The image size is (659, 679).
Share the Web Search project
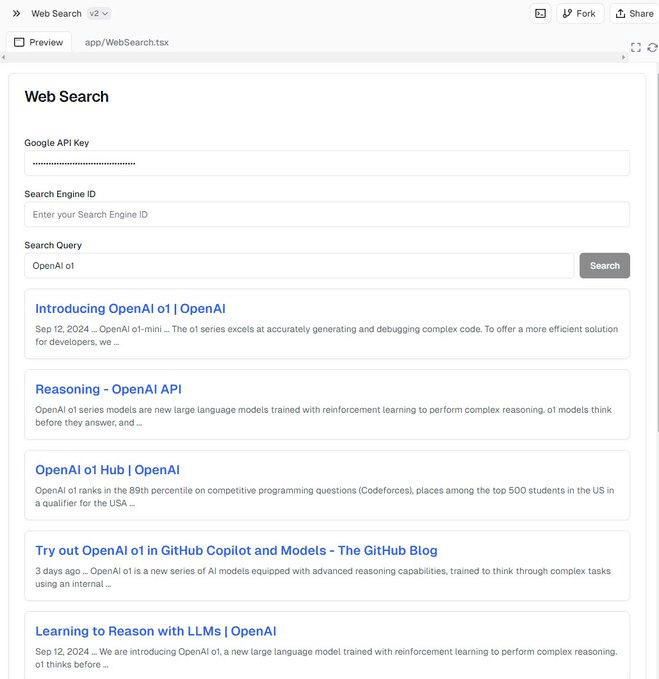(634, 13)
